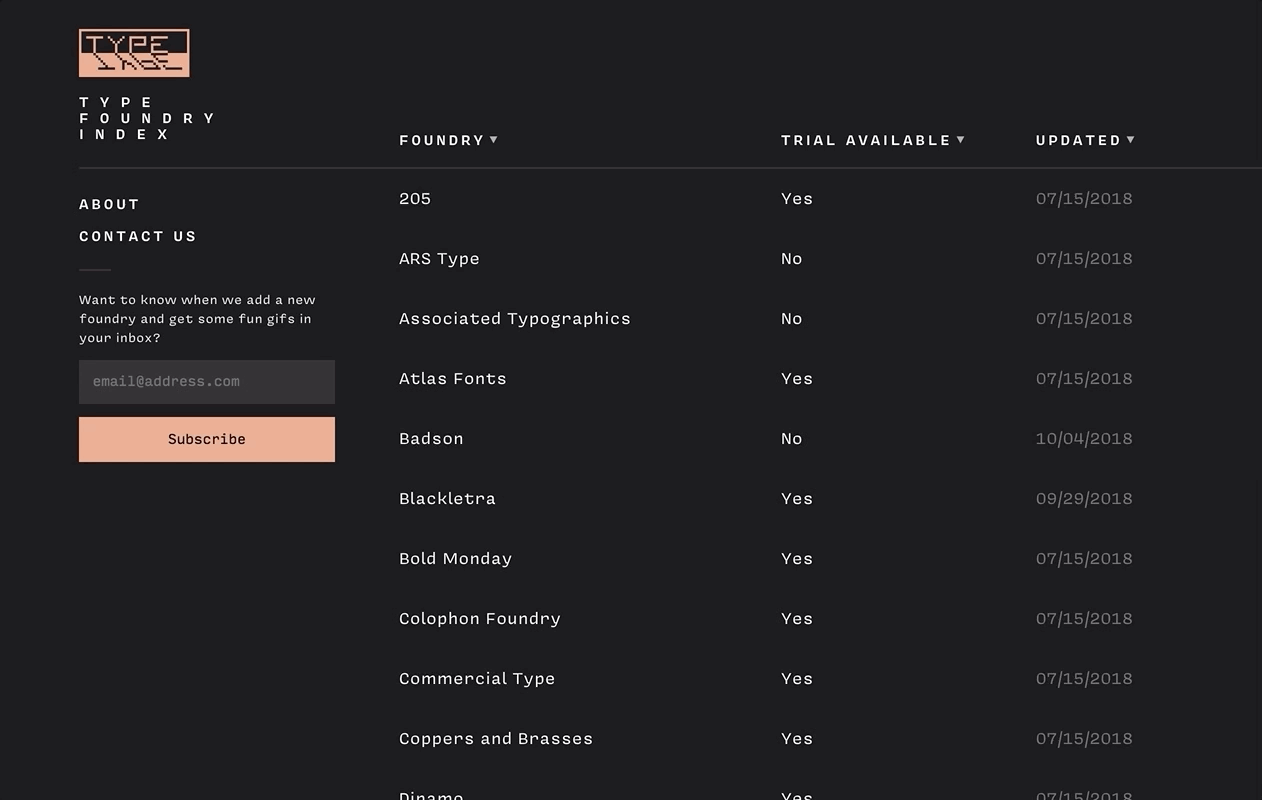Viewport: 1262px width, 800px height.
Task: Go to Blackletra foundry
Action: (x=447, y=499)
